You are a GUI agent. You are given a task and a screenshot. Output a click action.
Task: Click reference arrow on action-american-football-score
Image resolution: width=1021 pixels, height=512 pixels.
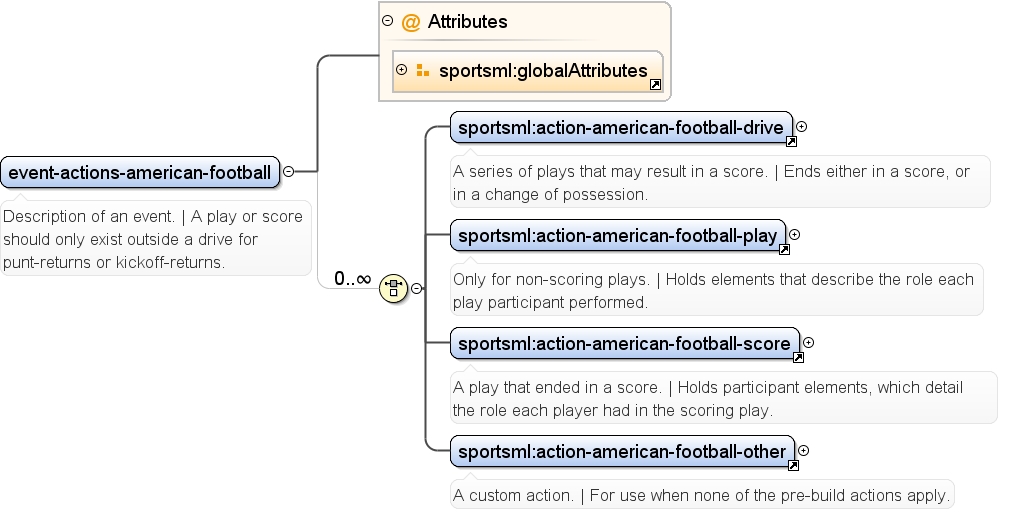pos(798,358)
